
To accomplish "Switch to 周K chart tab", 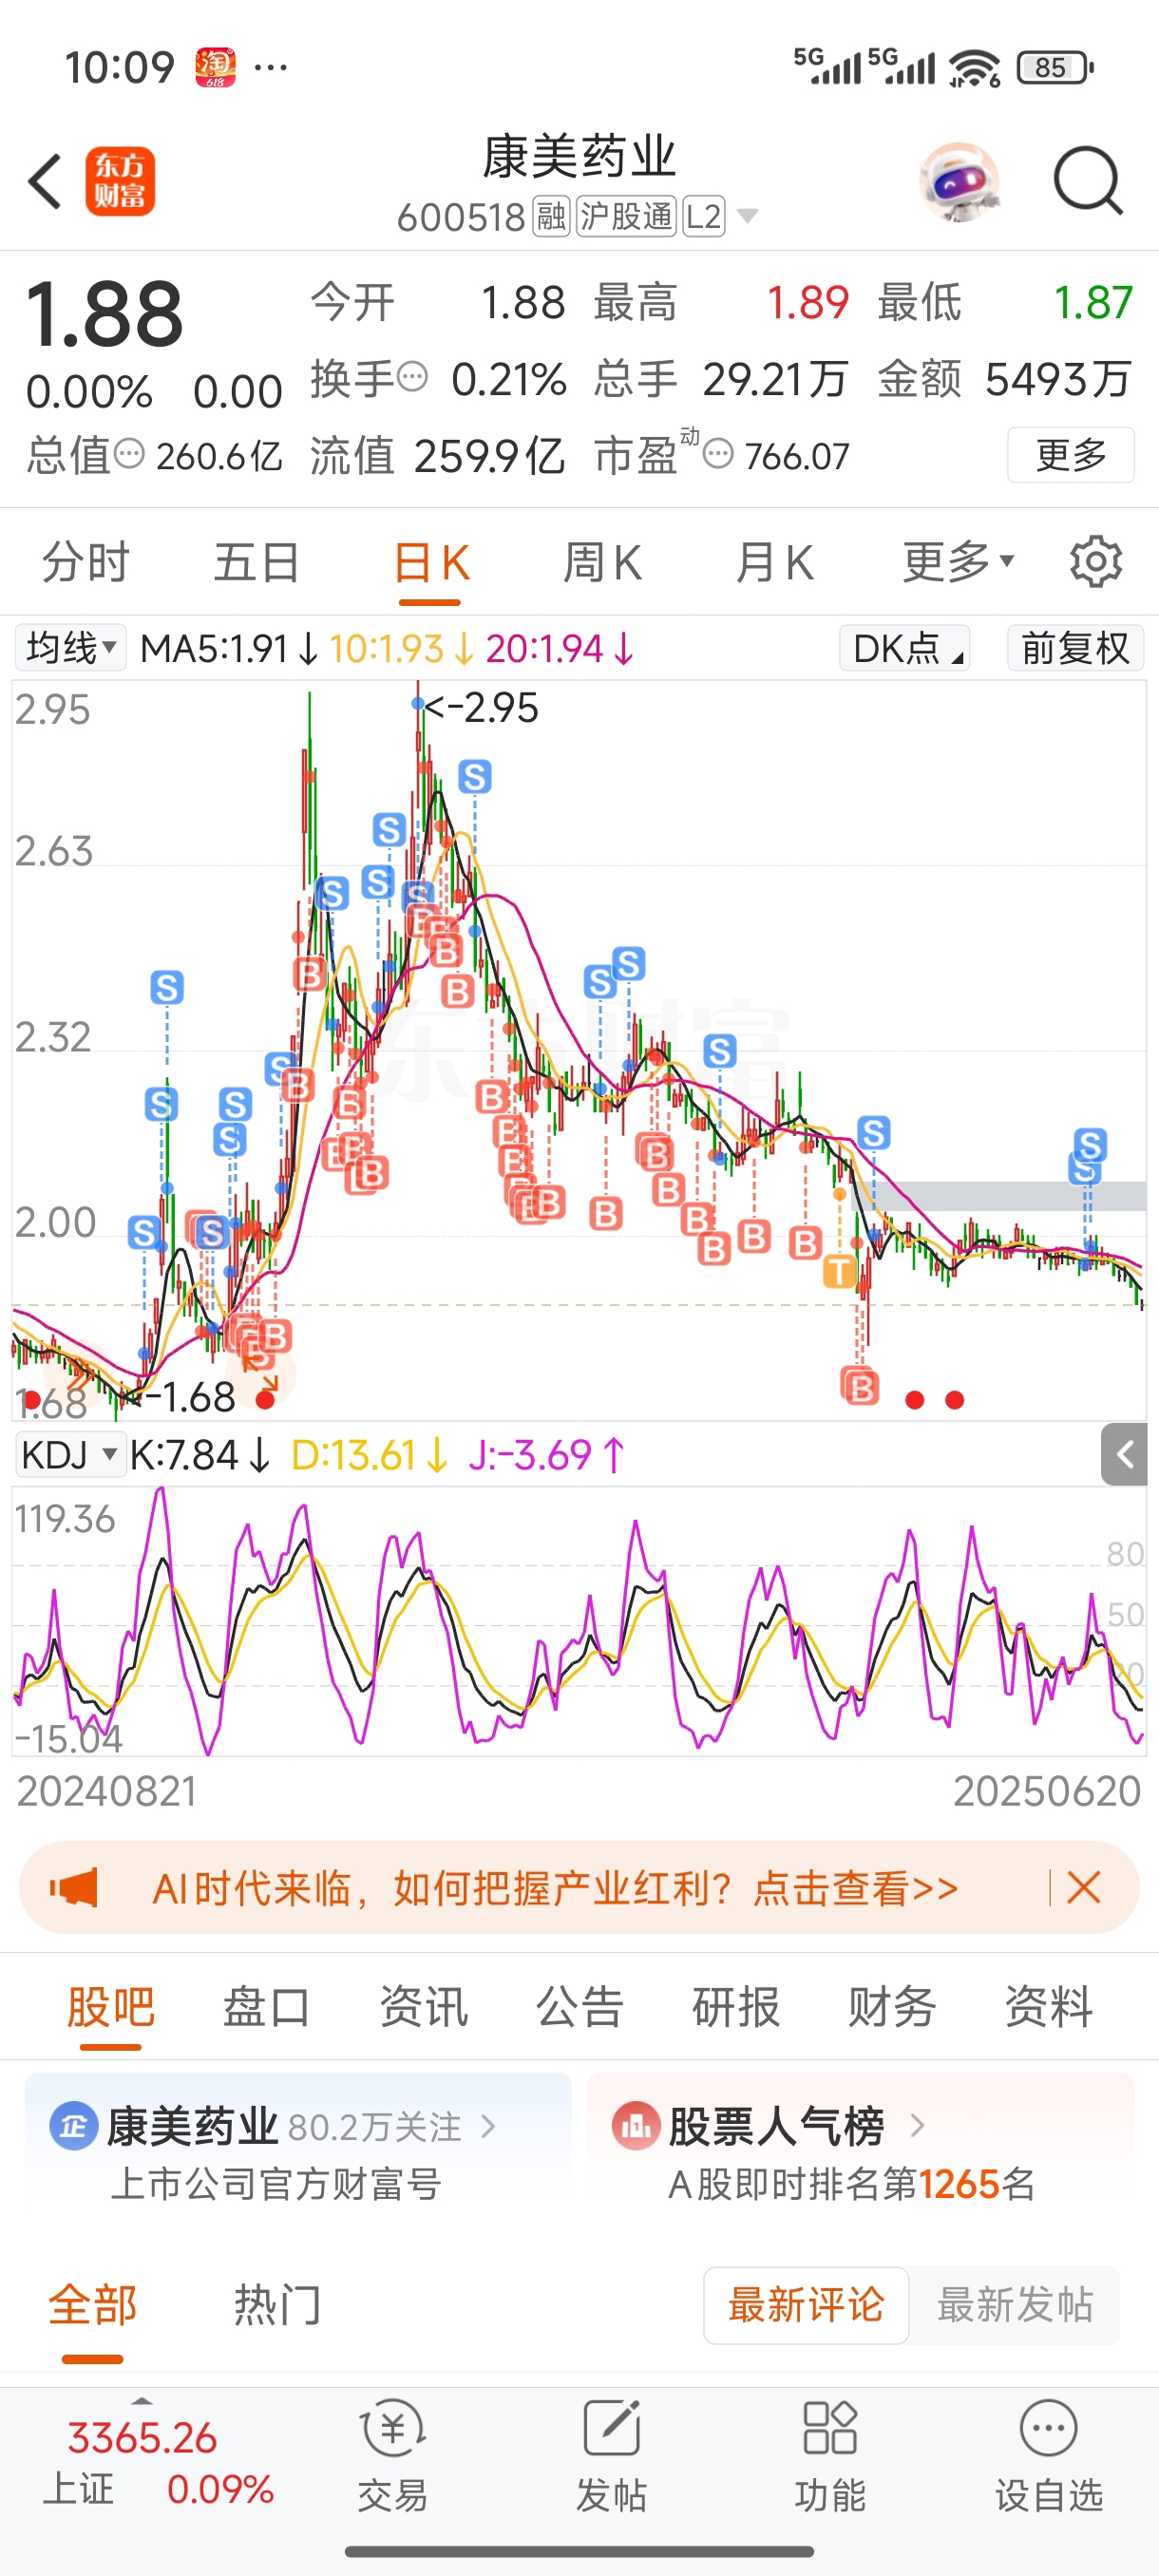I will (x=602, y=562).
